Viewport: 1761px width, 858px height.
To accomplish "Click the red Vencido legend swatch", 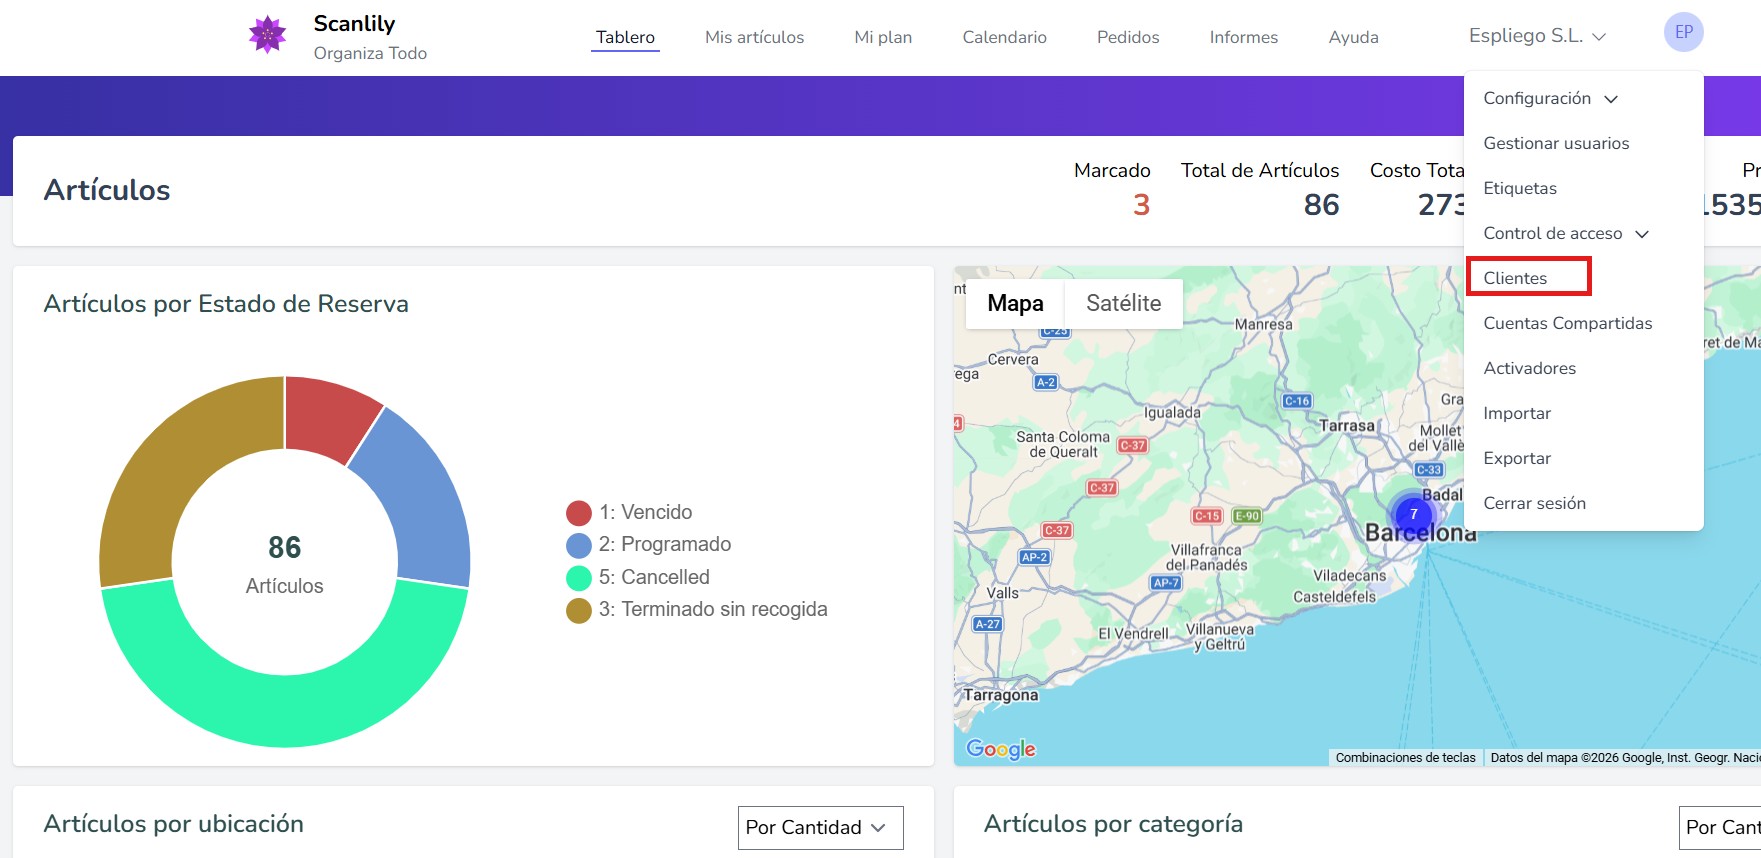I will pyautogui.click(x=579, y=513).
